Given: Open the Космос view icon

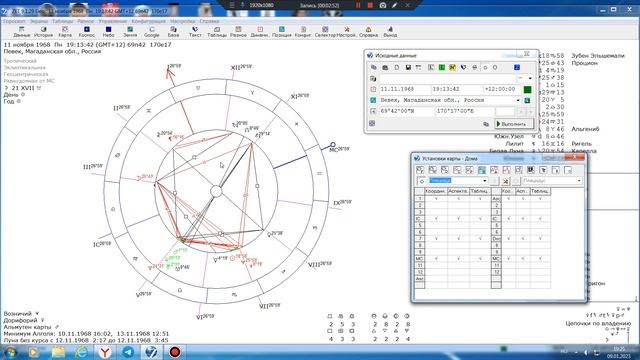Looking at the screenshot, I should click(87, 32).
